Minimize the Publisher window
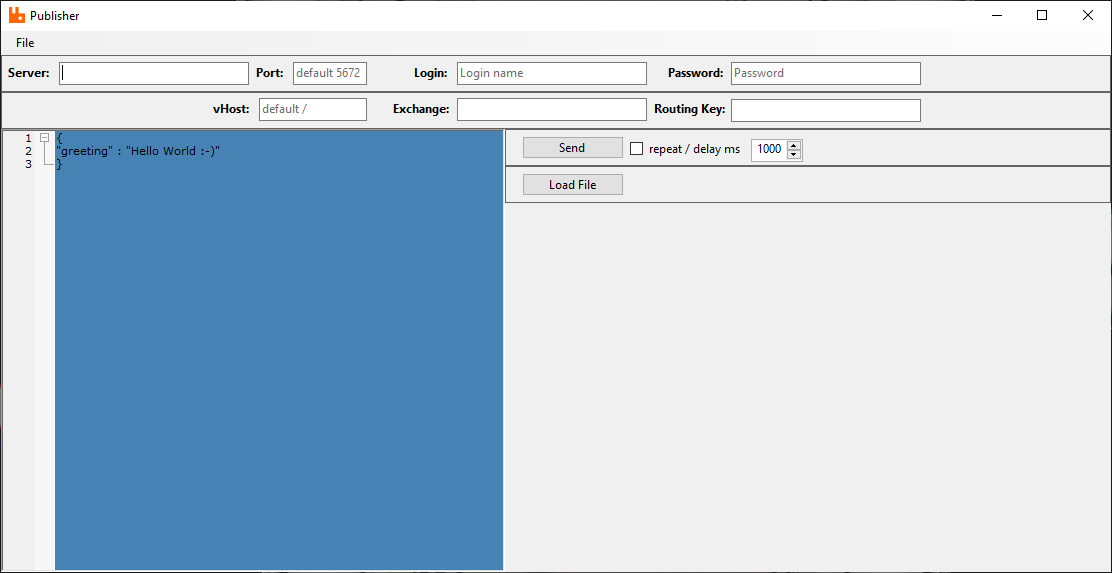 tap(996, 15)
